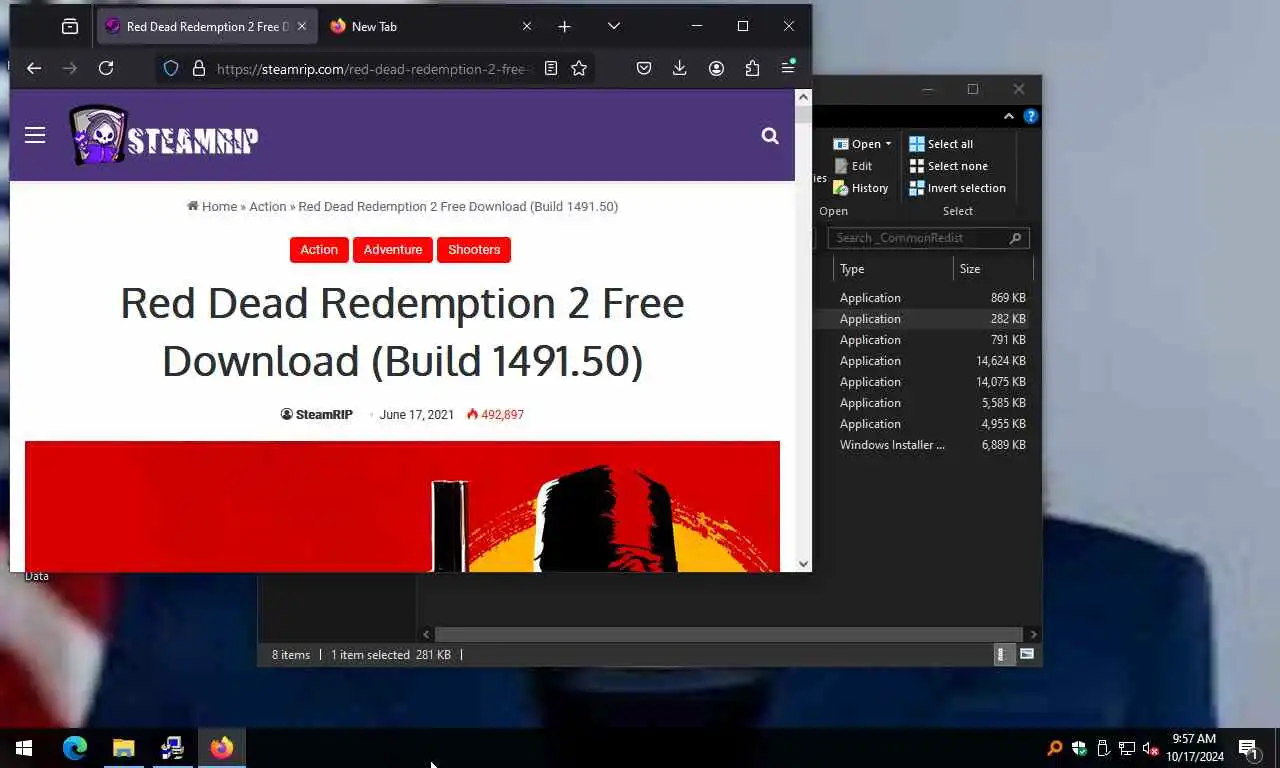Viewport: 1280px width, 768px height.
Task: Go back using Firefox back arrow
Action: tap(34, 68)
